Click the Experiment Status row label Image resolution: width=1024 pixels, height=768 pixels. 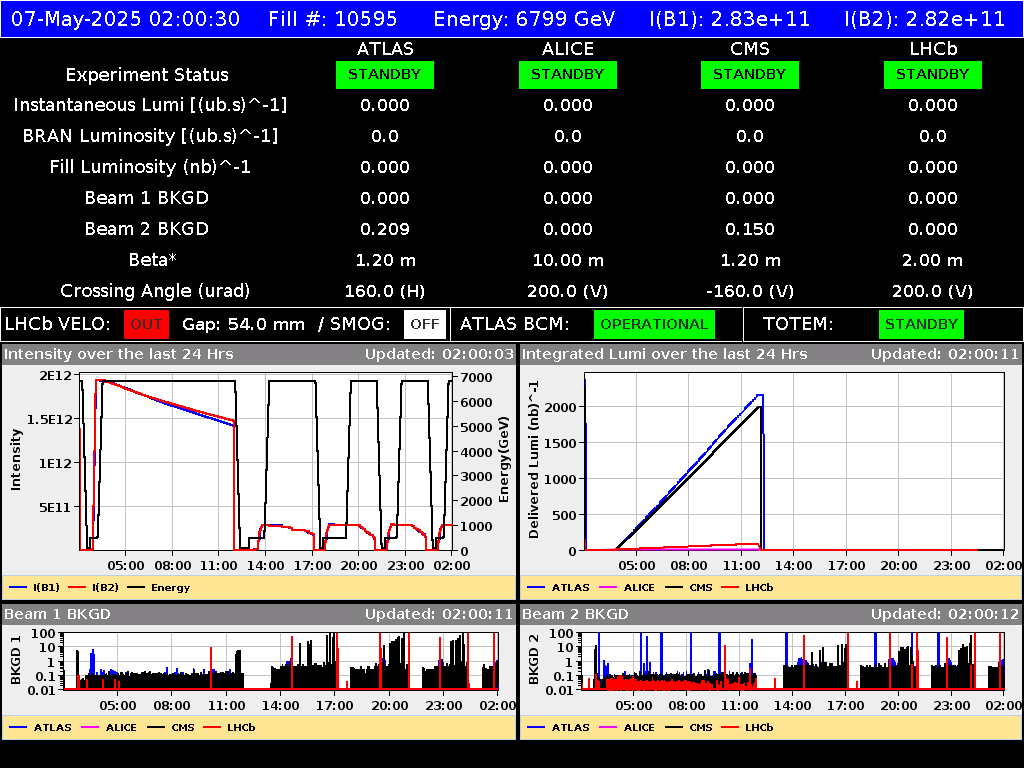[147, 74]
